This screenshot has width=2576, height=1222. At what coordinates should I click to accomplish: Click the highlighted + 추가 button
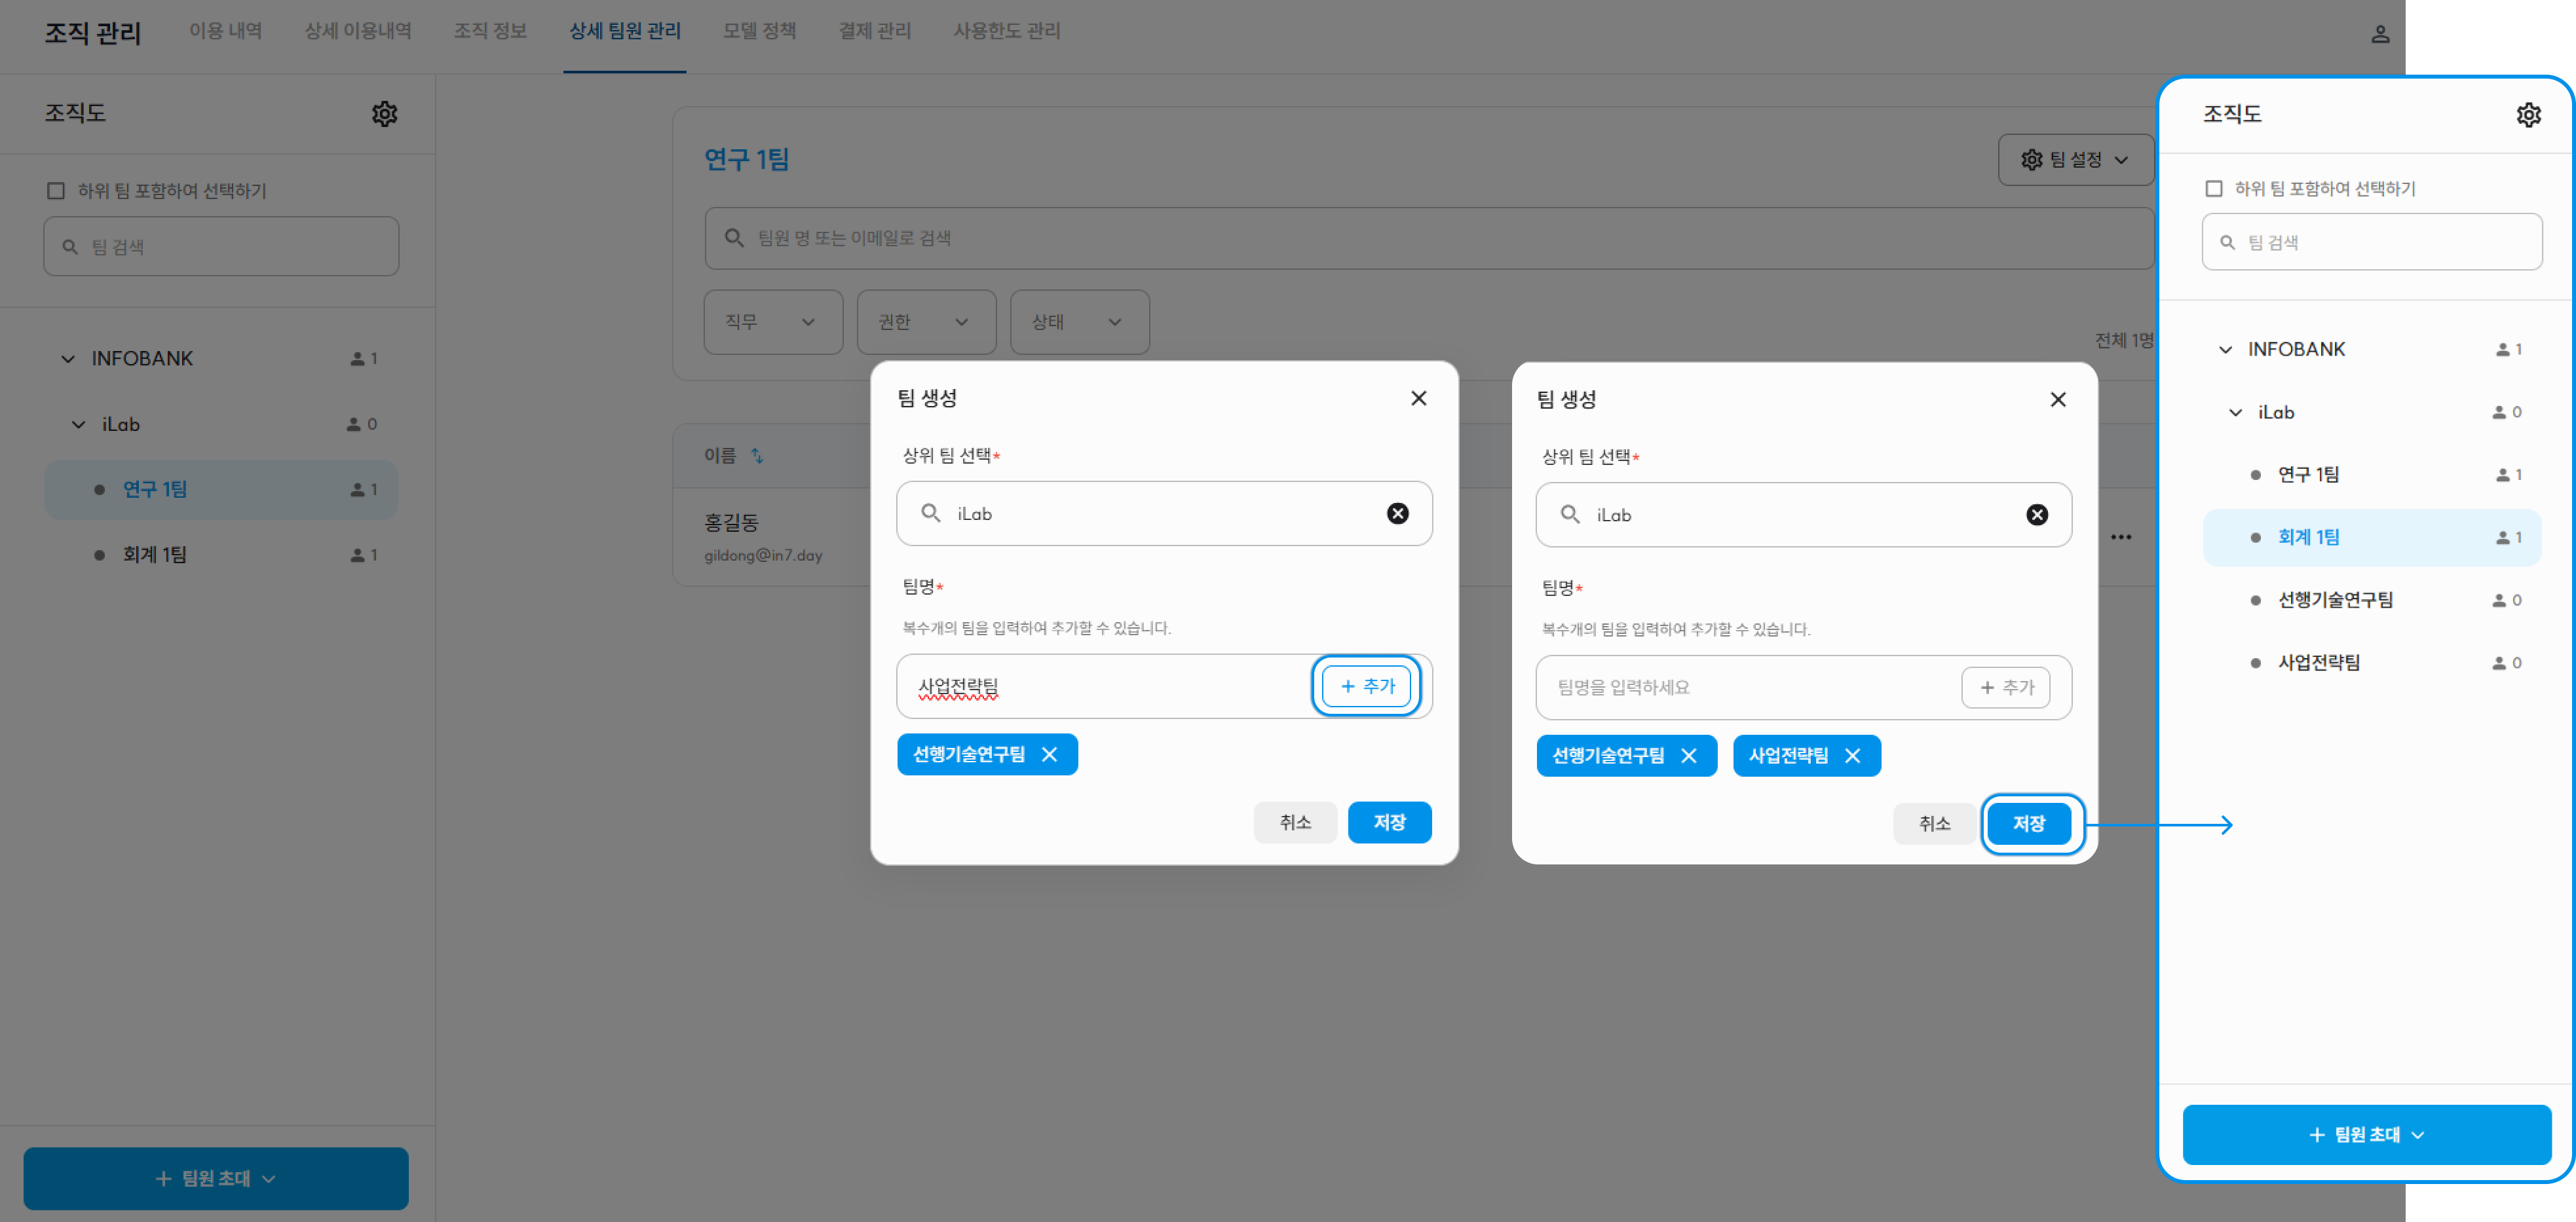click(x=1366, y=686)
